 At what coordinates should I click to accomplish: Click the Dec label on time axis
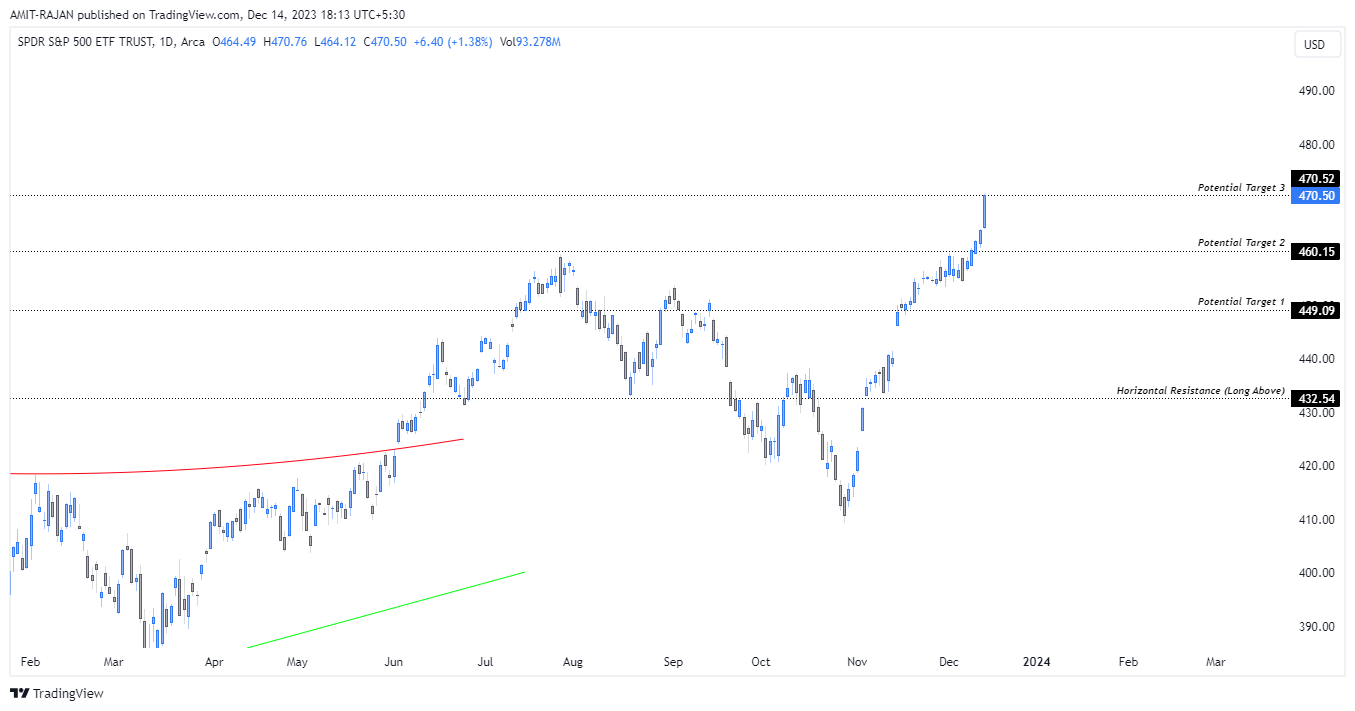click(950, 662)
